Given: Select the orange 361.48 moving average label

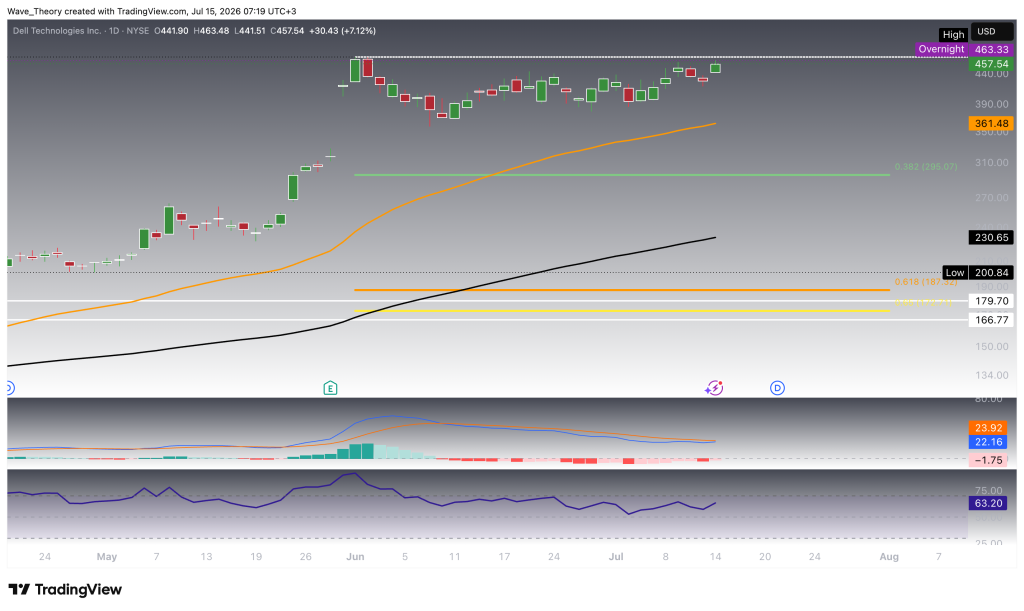Looking at the screenshot, I should click(x=991, y=123).
